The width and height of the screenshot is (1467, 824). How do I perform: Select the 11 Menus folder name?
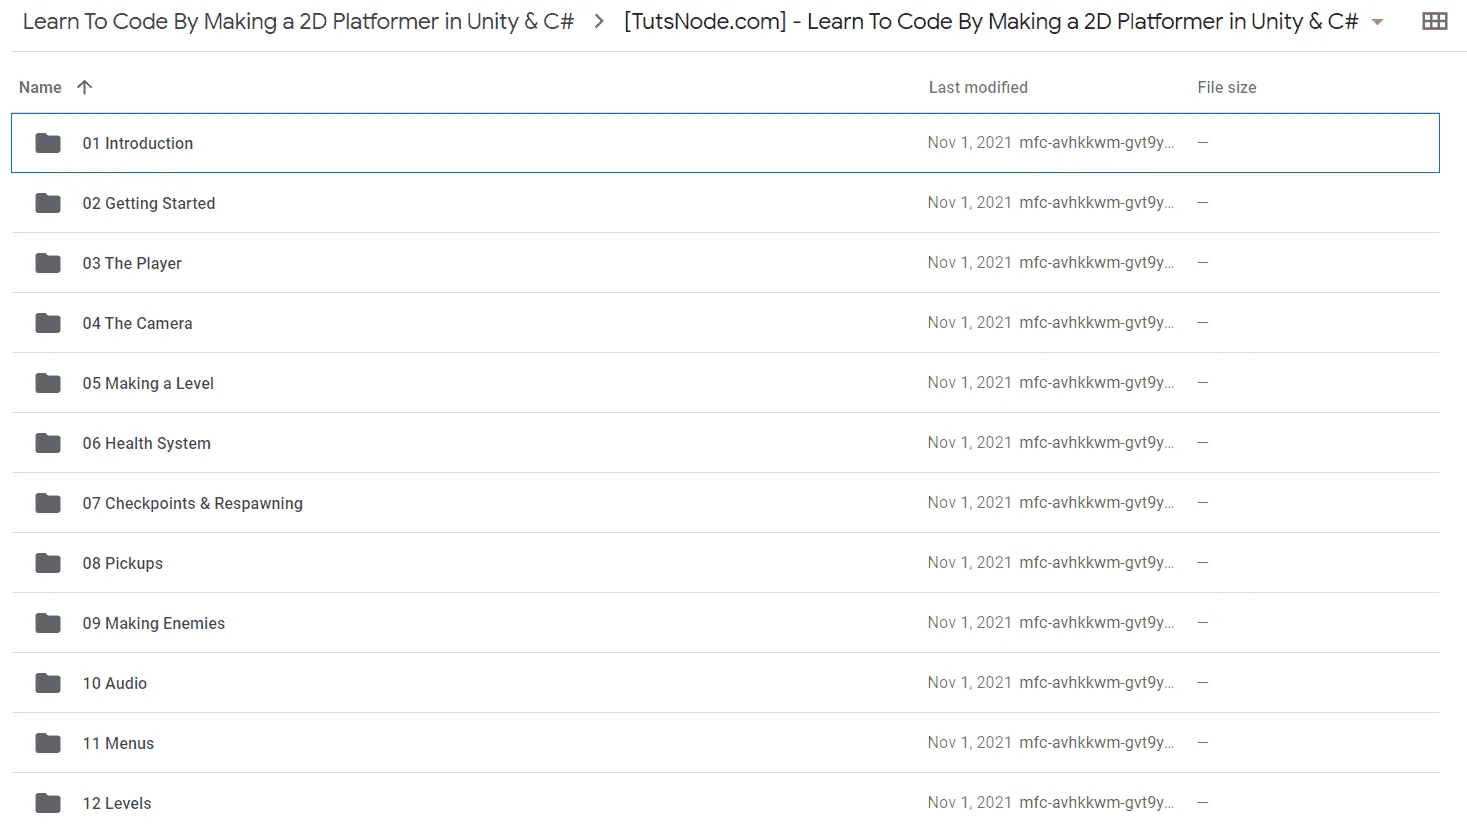pyautogui.click(x=118, y=743)
